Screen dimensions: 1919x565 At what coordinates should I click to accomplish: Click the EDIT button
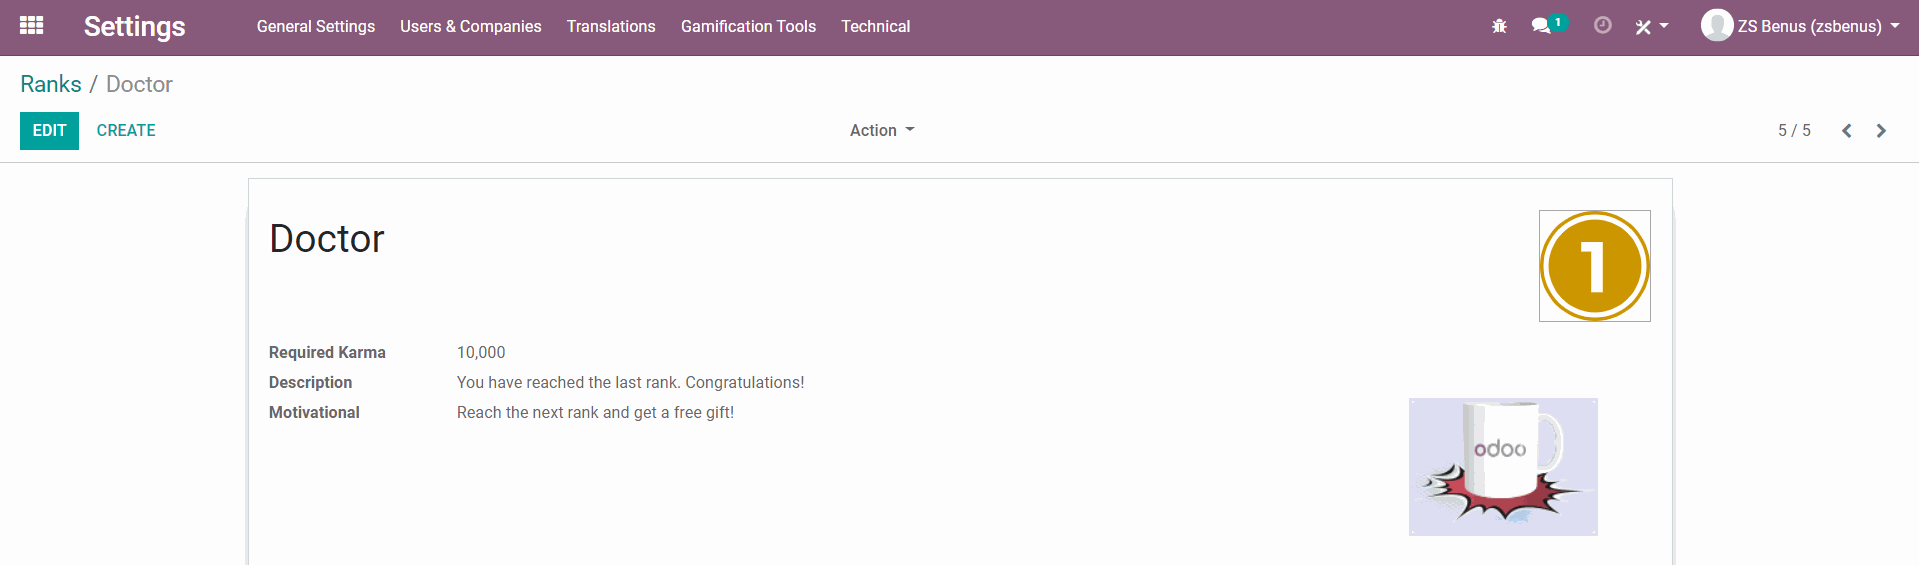[49, 130]
